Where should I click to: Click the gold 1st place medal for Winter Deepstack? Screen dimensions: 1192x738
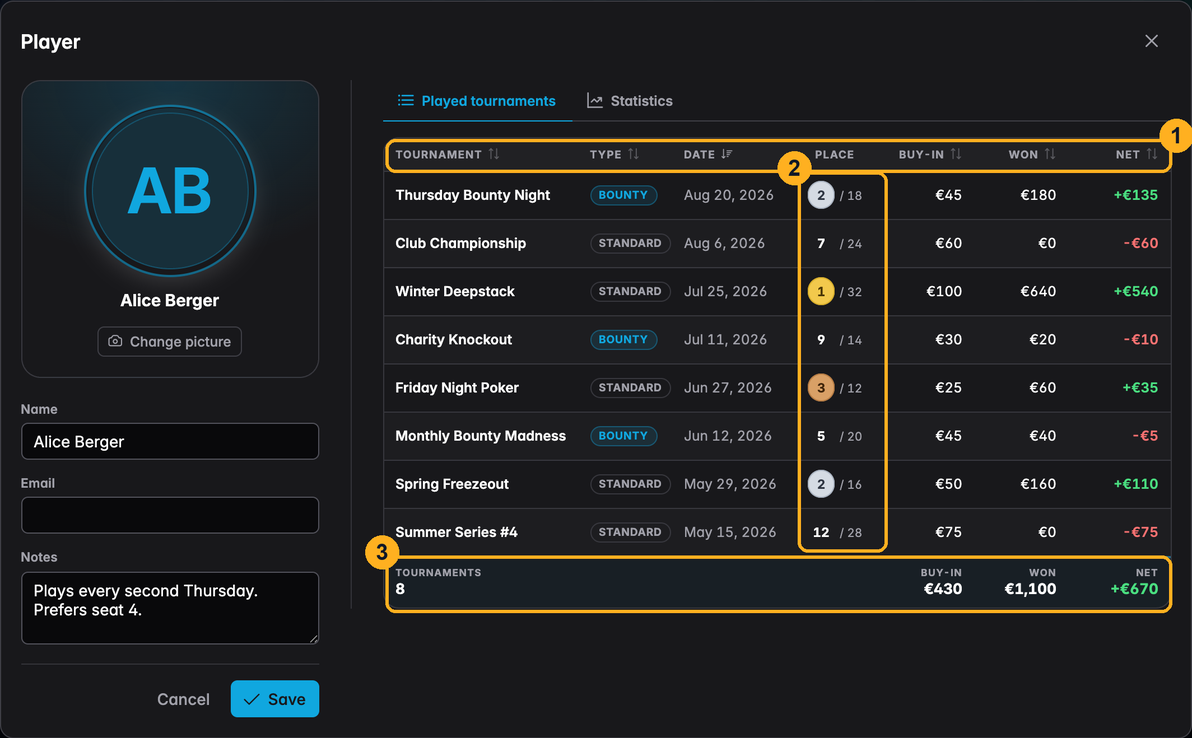point(821,291)
